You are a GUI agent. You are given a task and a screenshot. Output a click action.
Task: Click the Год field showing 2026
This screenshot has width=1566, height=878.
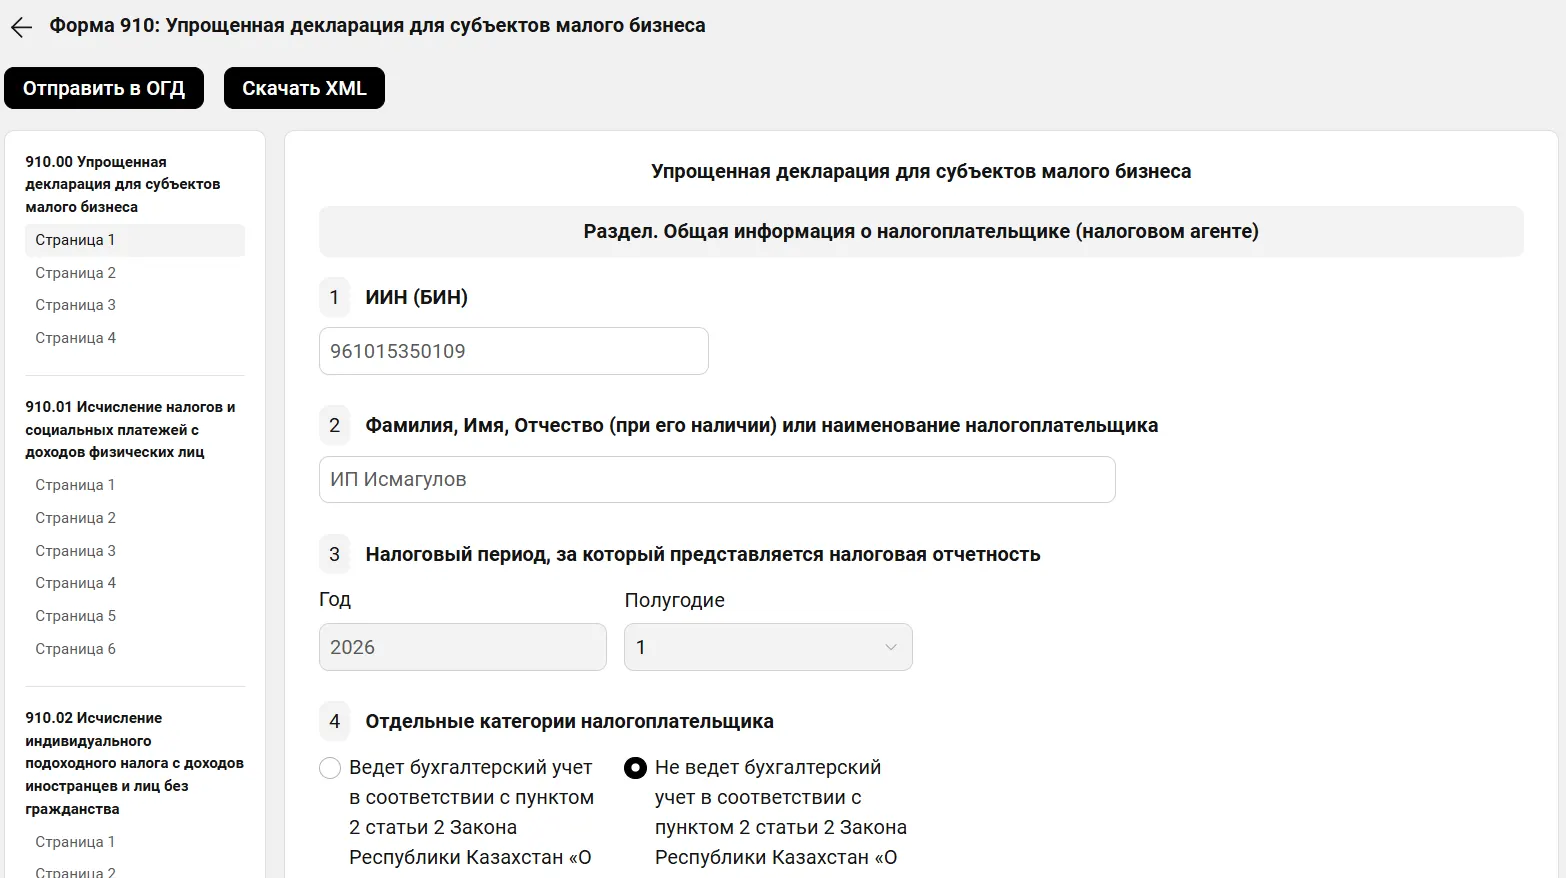pyautogui.click(x=462, y=647)
